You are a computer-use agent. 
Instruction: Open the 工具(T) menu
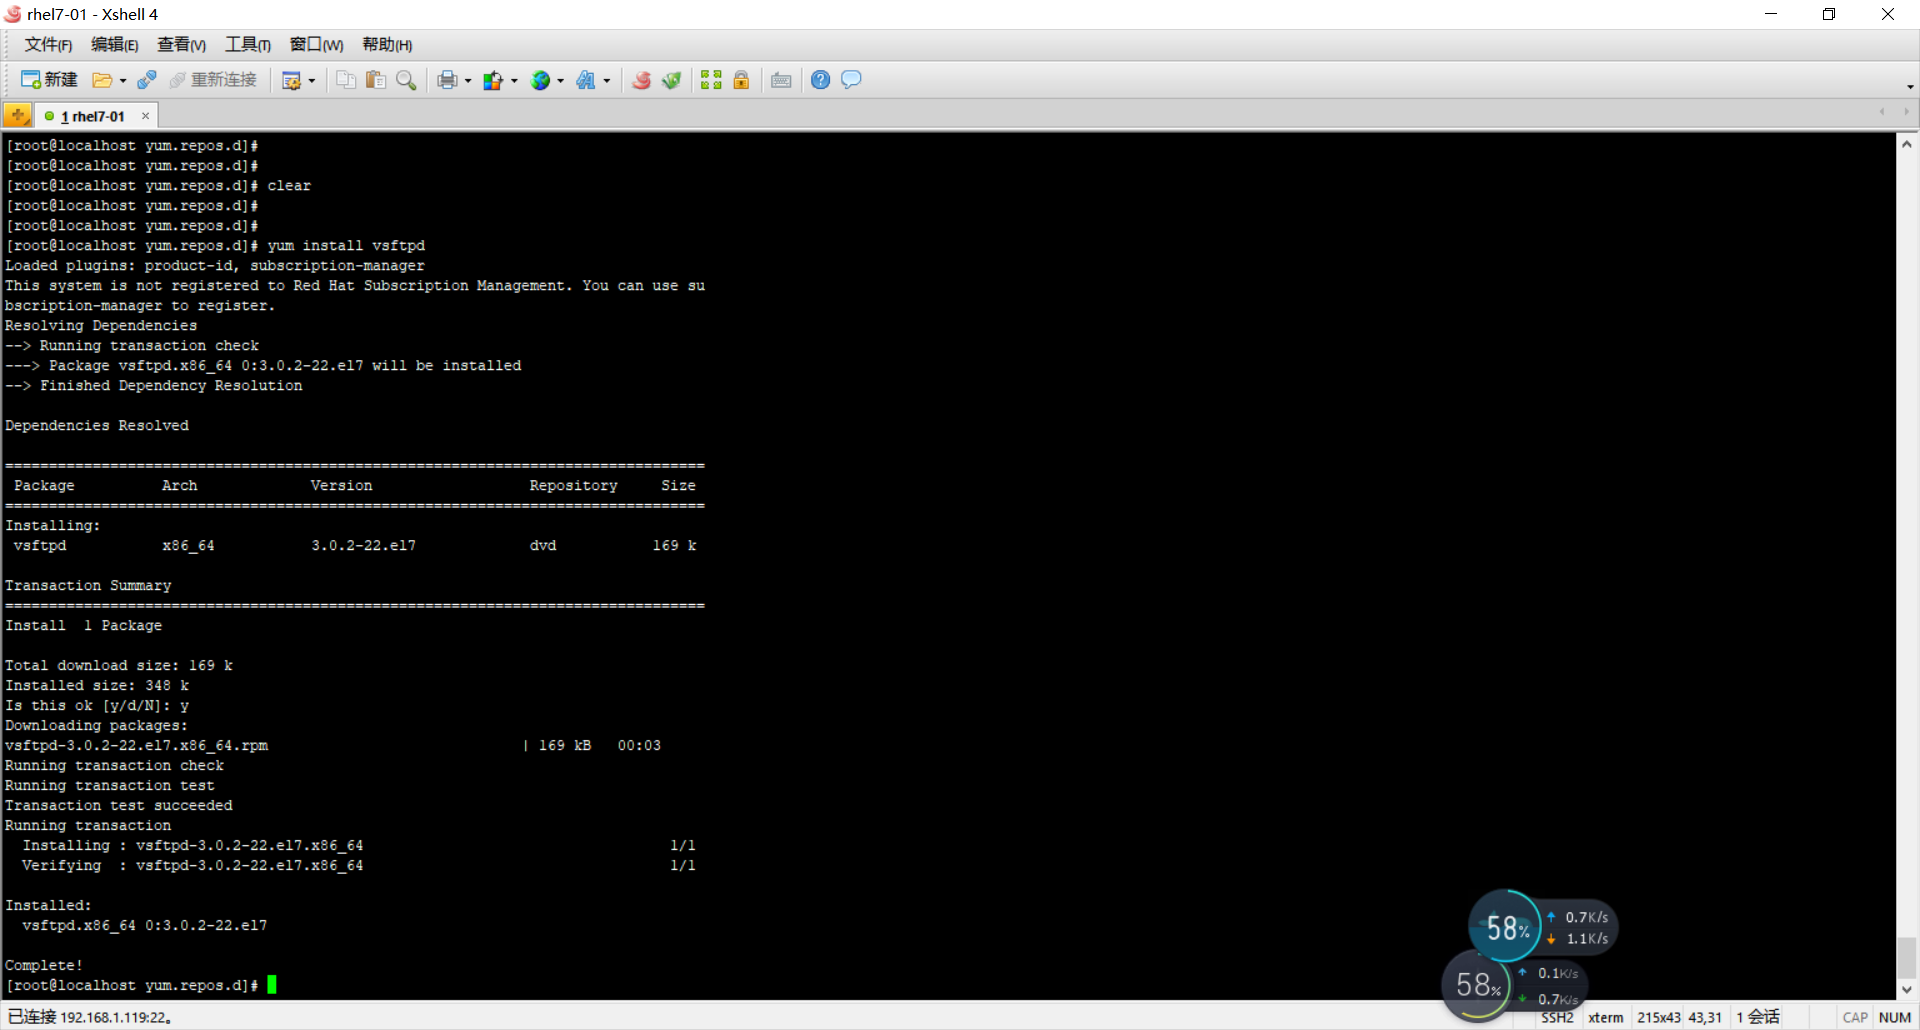[248, 45]
